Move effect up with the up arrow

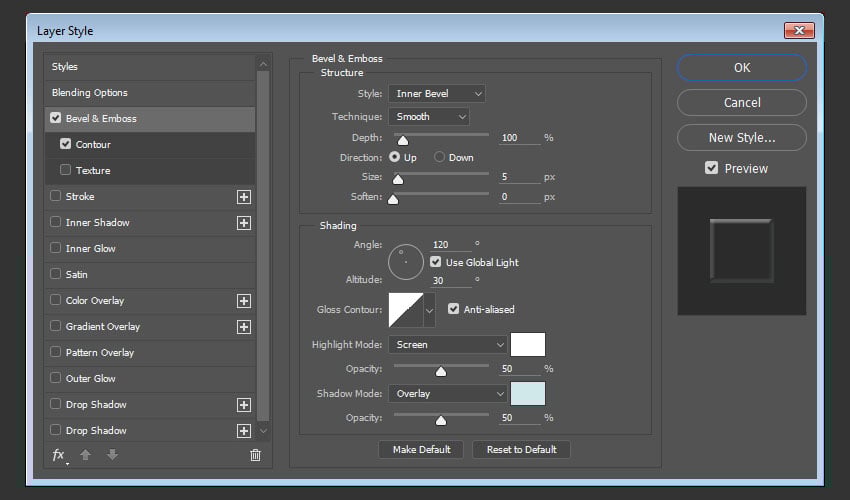pos(85,455)
